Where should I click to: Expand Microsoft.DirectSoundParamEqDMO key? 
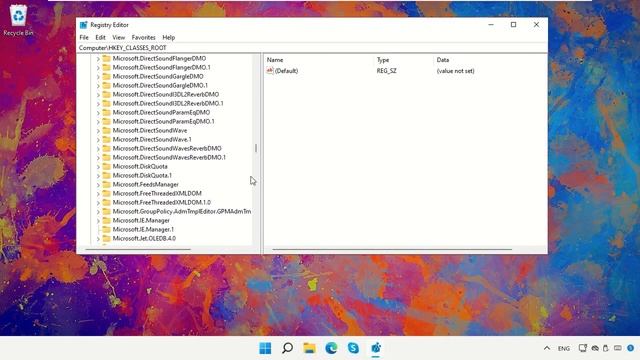point(98,113)
